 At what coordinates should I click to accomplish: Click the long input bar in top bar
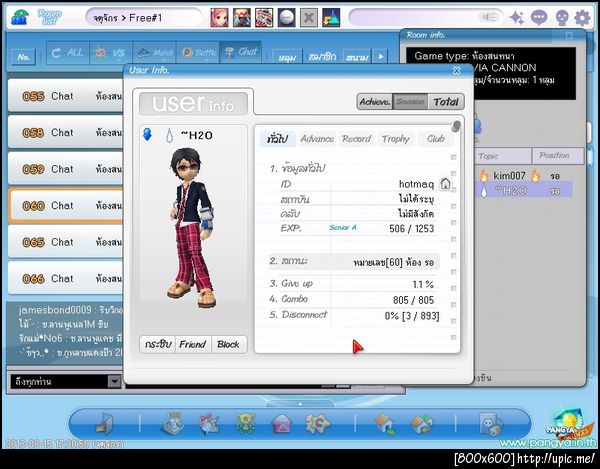click(426, 17)
